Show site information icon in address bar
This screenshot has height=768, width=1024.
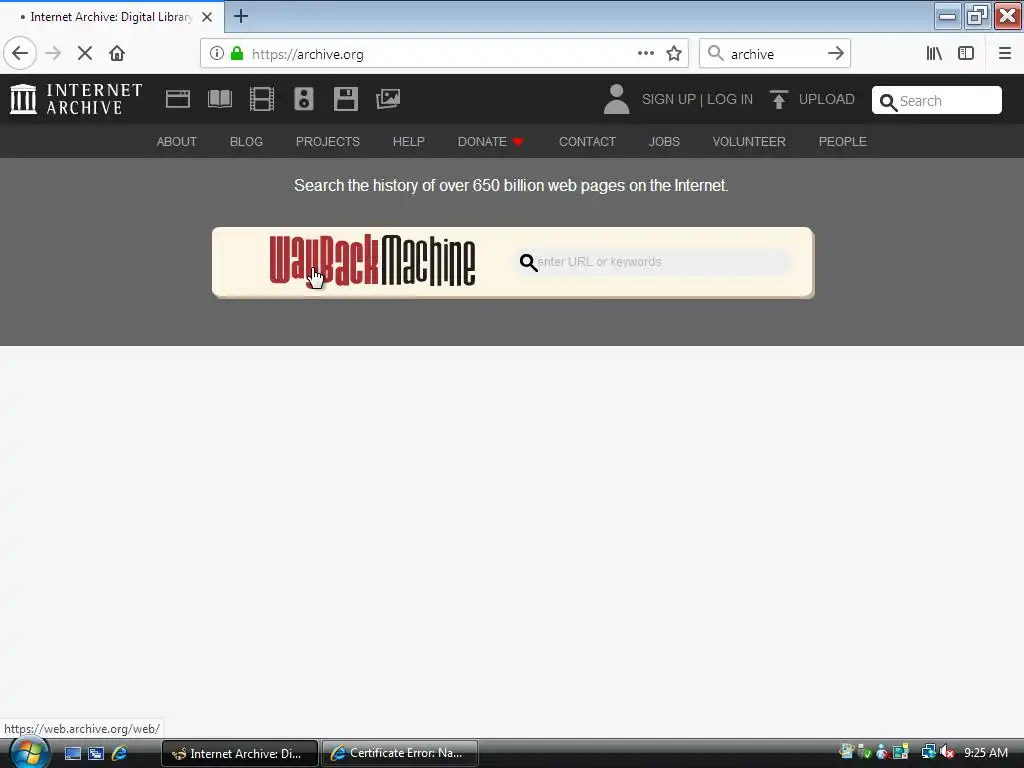(x=217, y=54)
